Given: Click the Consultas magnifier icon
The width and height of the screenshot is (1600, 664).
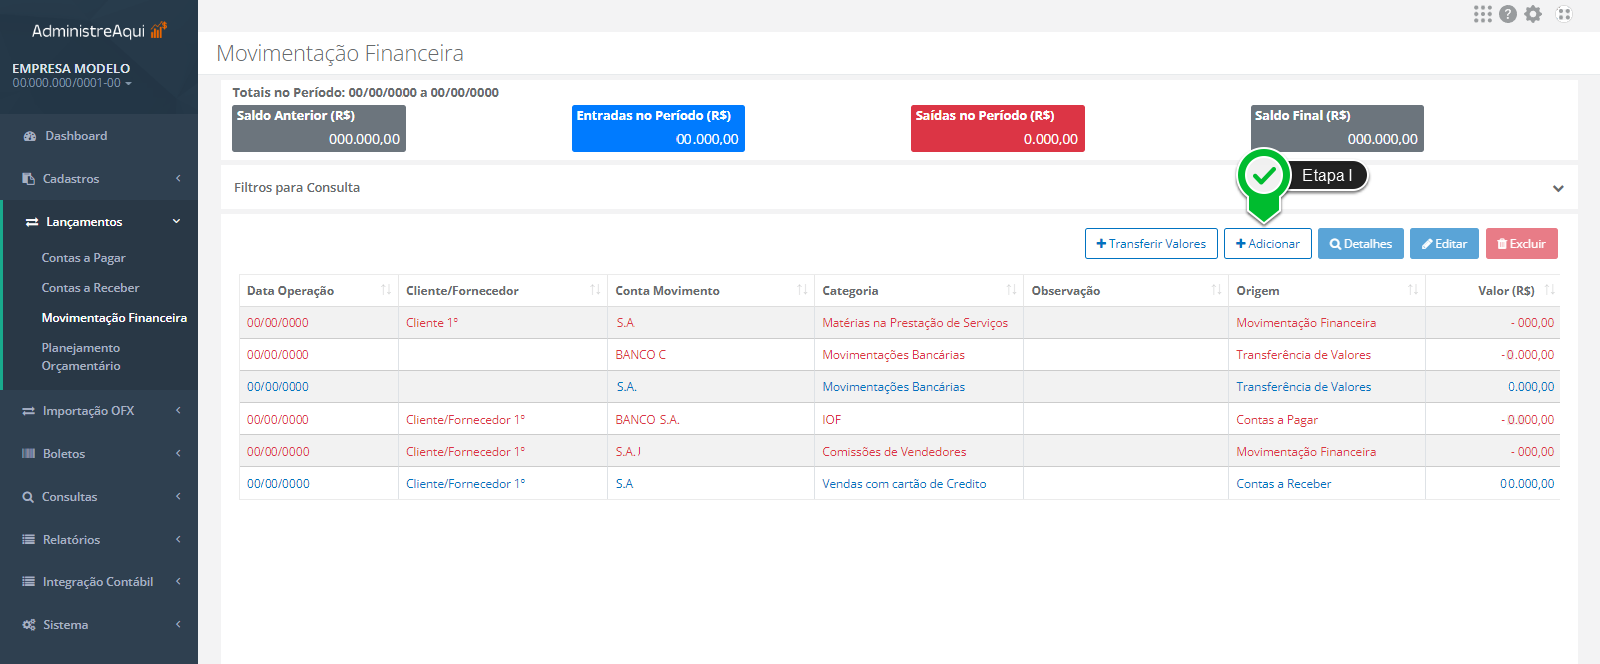Looking at the screenshot, I should (29, 497).
